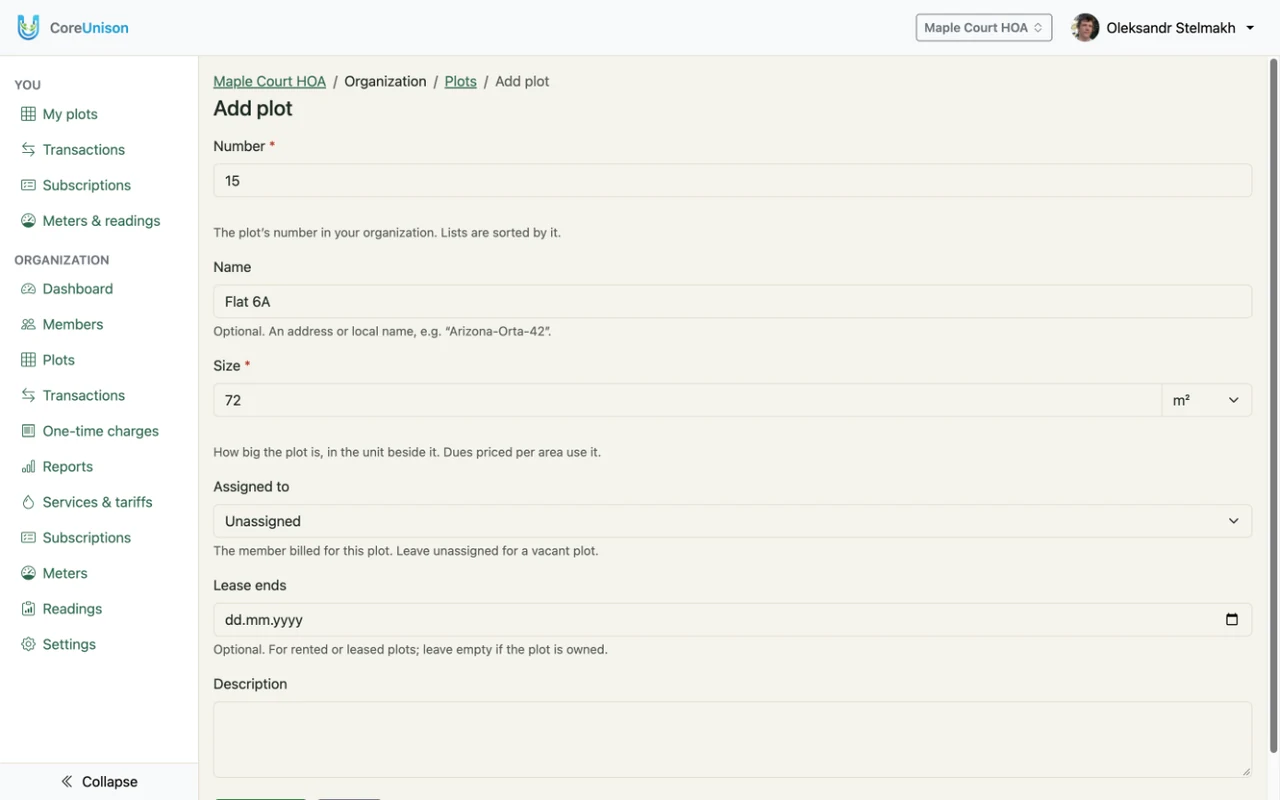Click the Add plot page heading
The height and width of the screenshot is (800, 1280).
(x=253, y=109)
